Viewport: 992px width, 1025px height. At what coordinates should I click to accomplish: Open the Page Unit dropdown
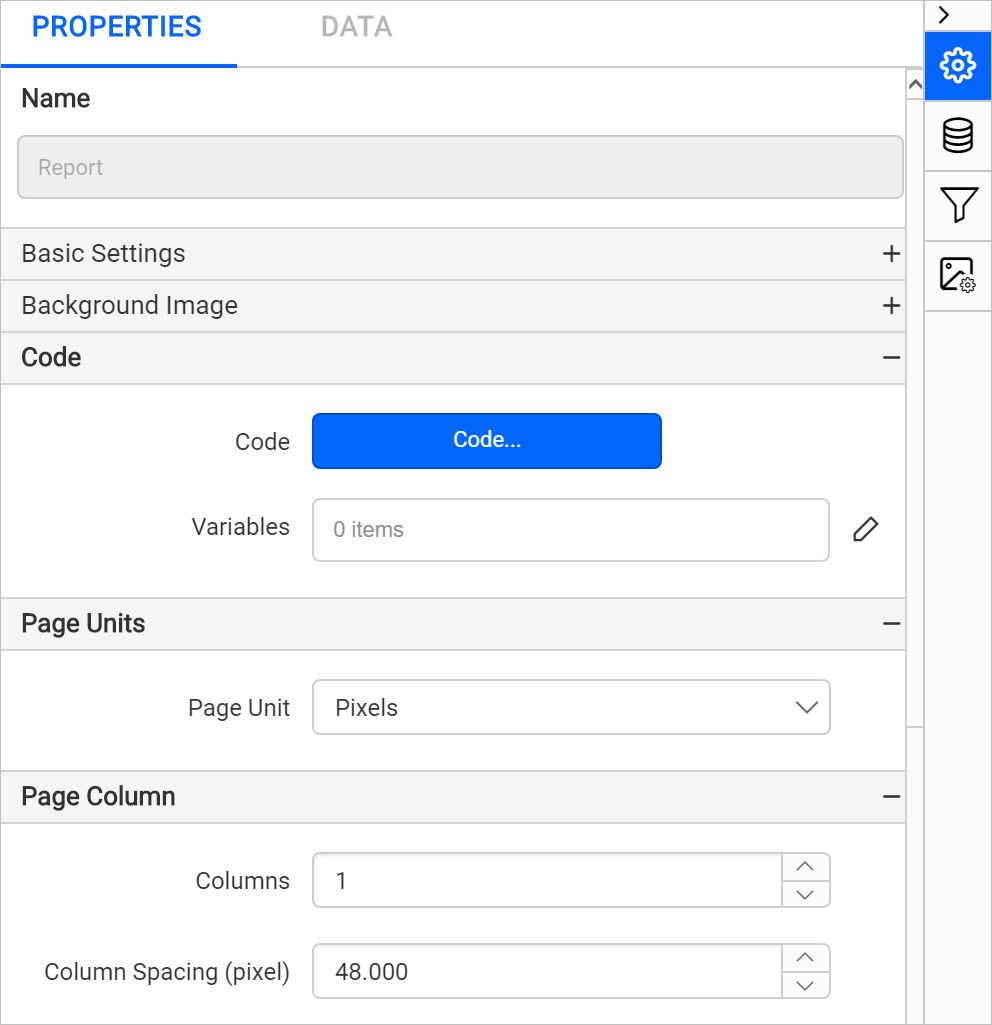pos(571,707)
